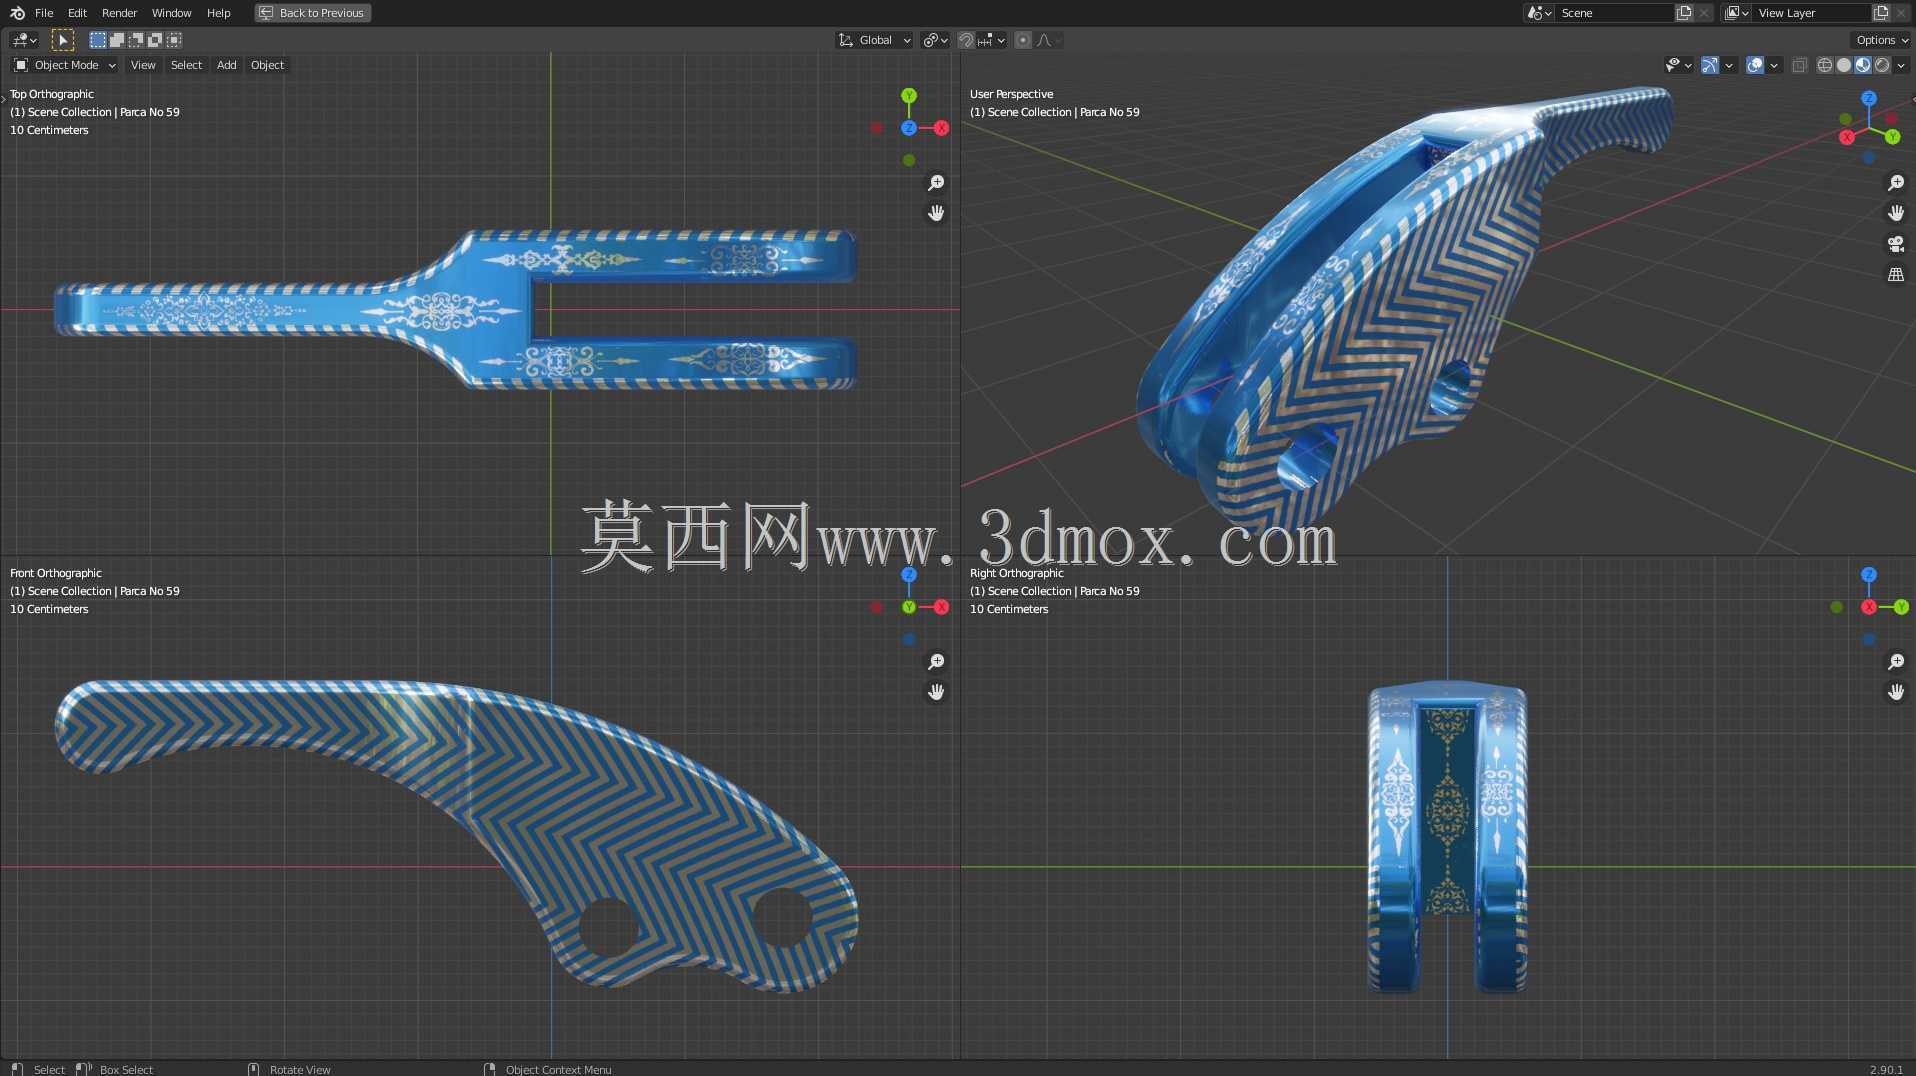Click the Blender logo menu icon

pos(17,13)
